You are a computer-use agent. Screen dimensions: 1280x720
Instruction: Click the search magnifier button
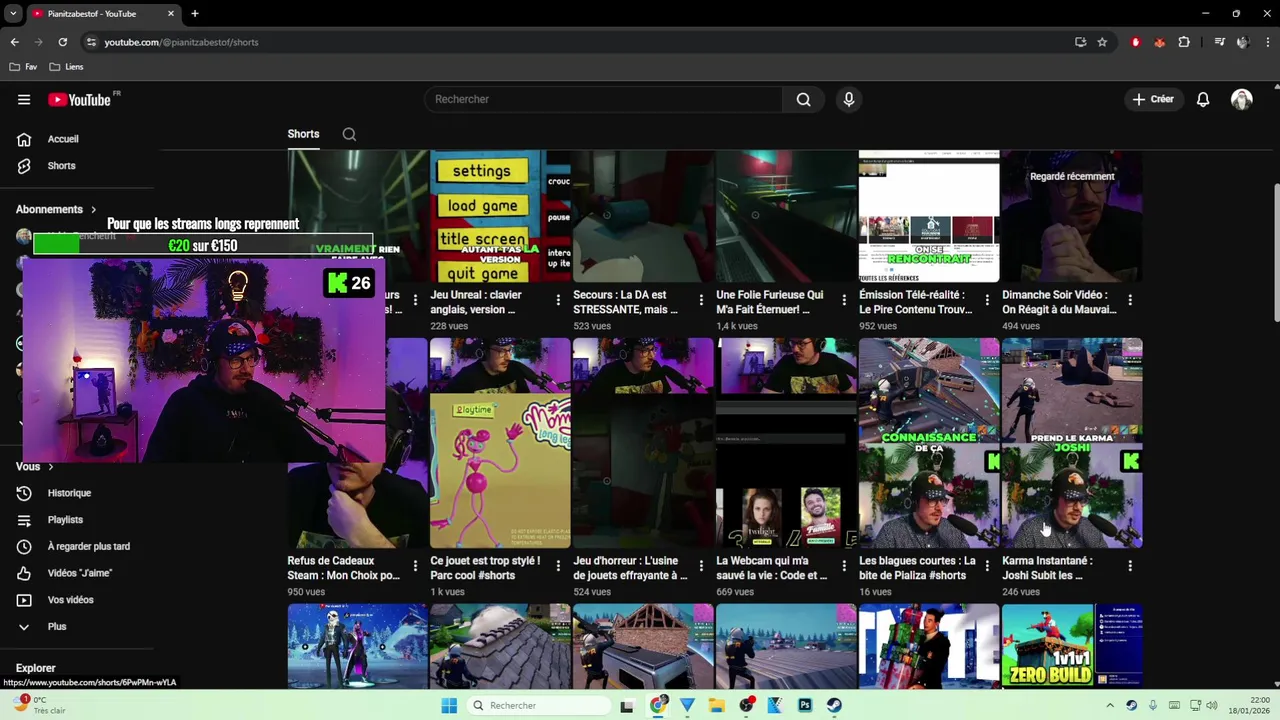point(803,99)
